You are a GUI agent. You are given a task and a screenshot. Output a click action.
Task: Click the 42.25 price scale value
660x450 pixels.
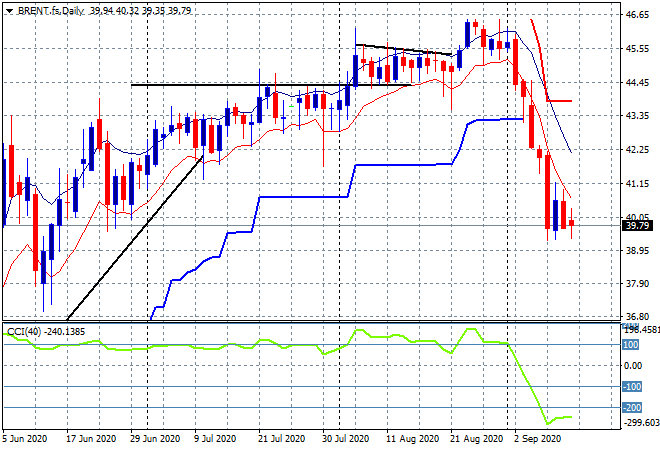637,149
